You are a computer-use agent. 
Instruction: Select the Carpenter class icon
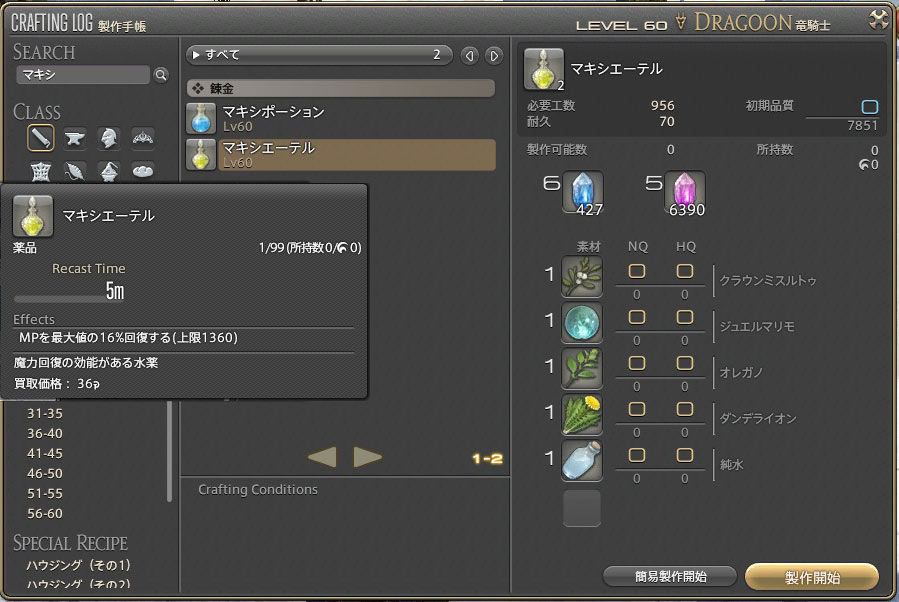[x=40, y=138]
